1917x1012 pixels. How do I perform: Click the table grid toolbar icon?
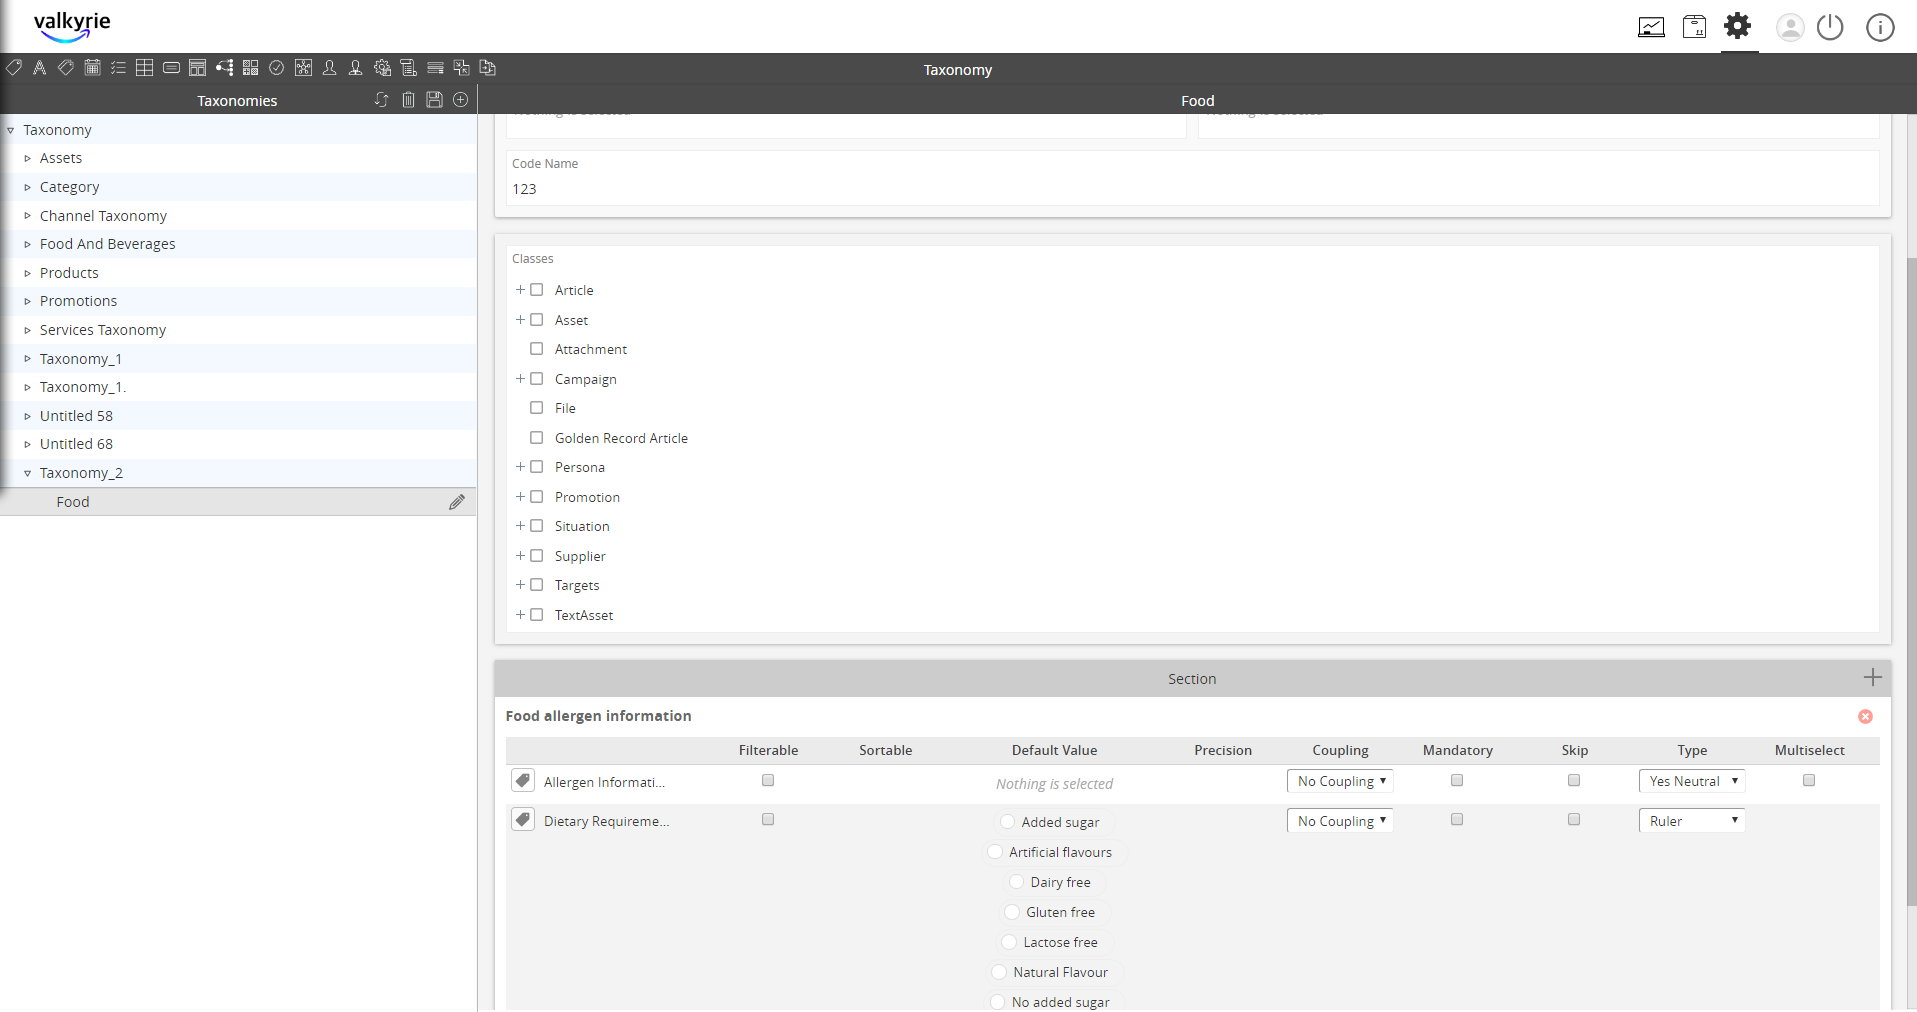(145, 68)
